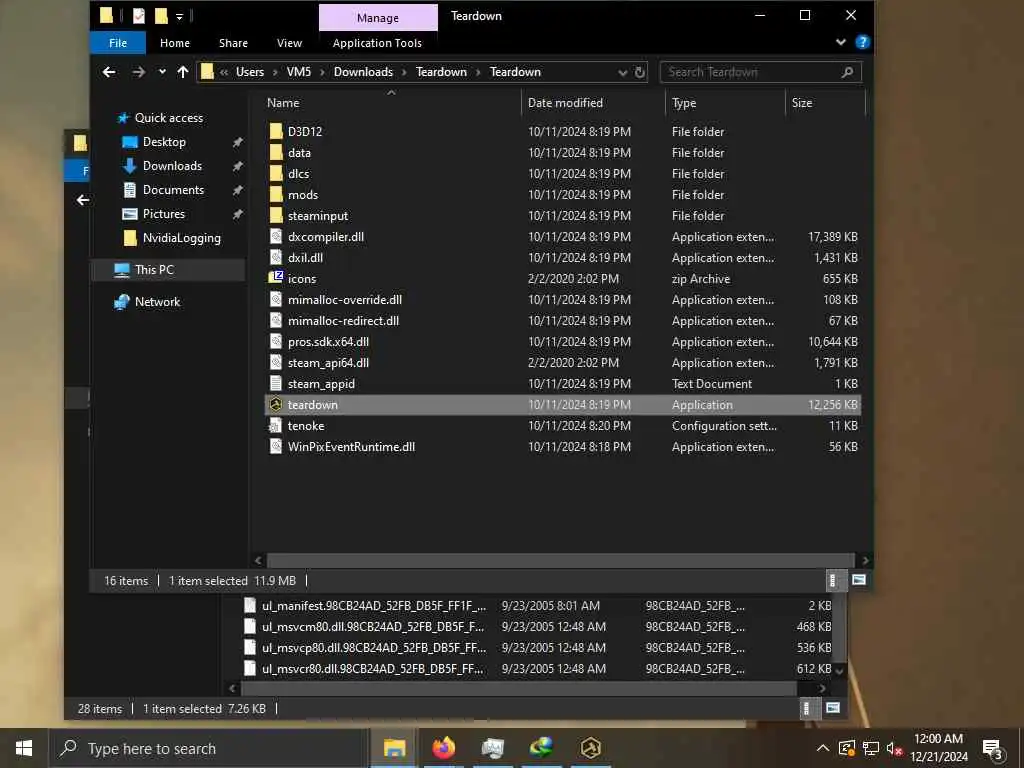The width and height of the screenshot is (1024, 768).
Task: Open the globe app on taskbar
Action: 541,748
